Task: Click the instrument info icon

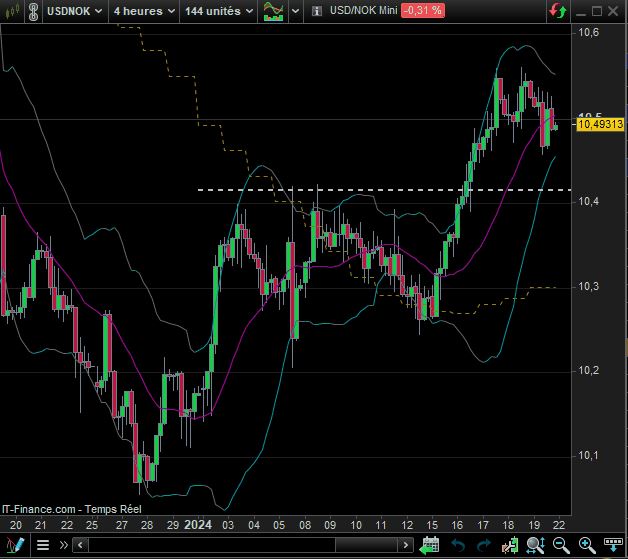Action: click(x=316, y=11)
